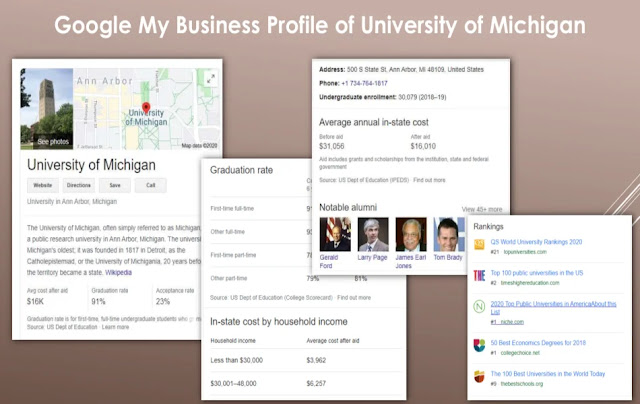Click the Ann Arbor map label
The width and height of the screenshot is (640, 404).
(x=104, y=81)
